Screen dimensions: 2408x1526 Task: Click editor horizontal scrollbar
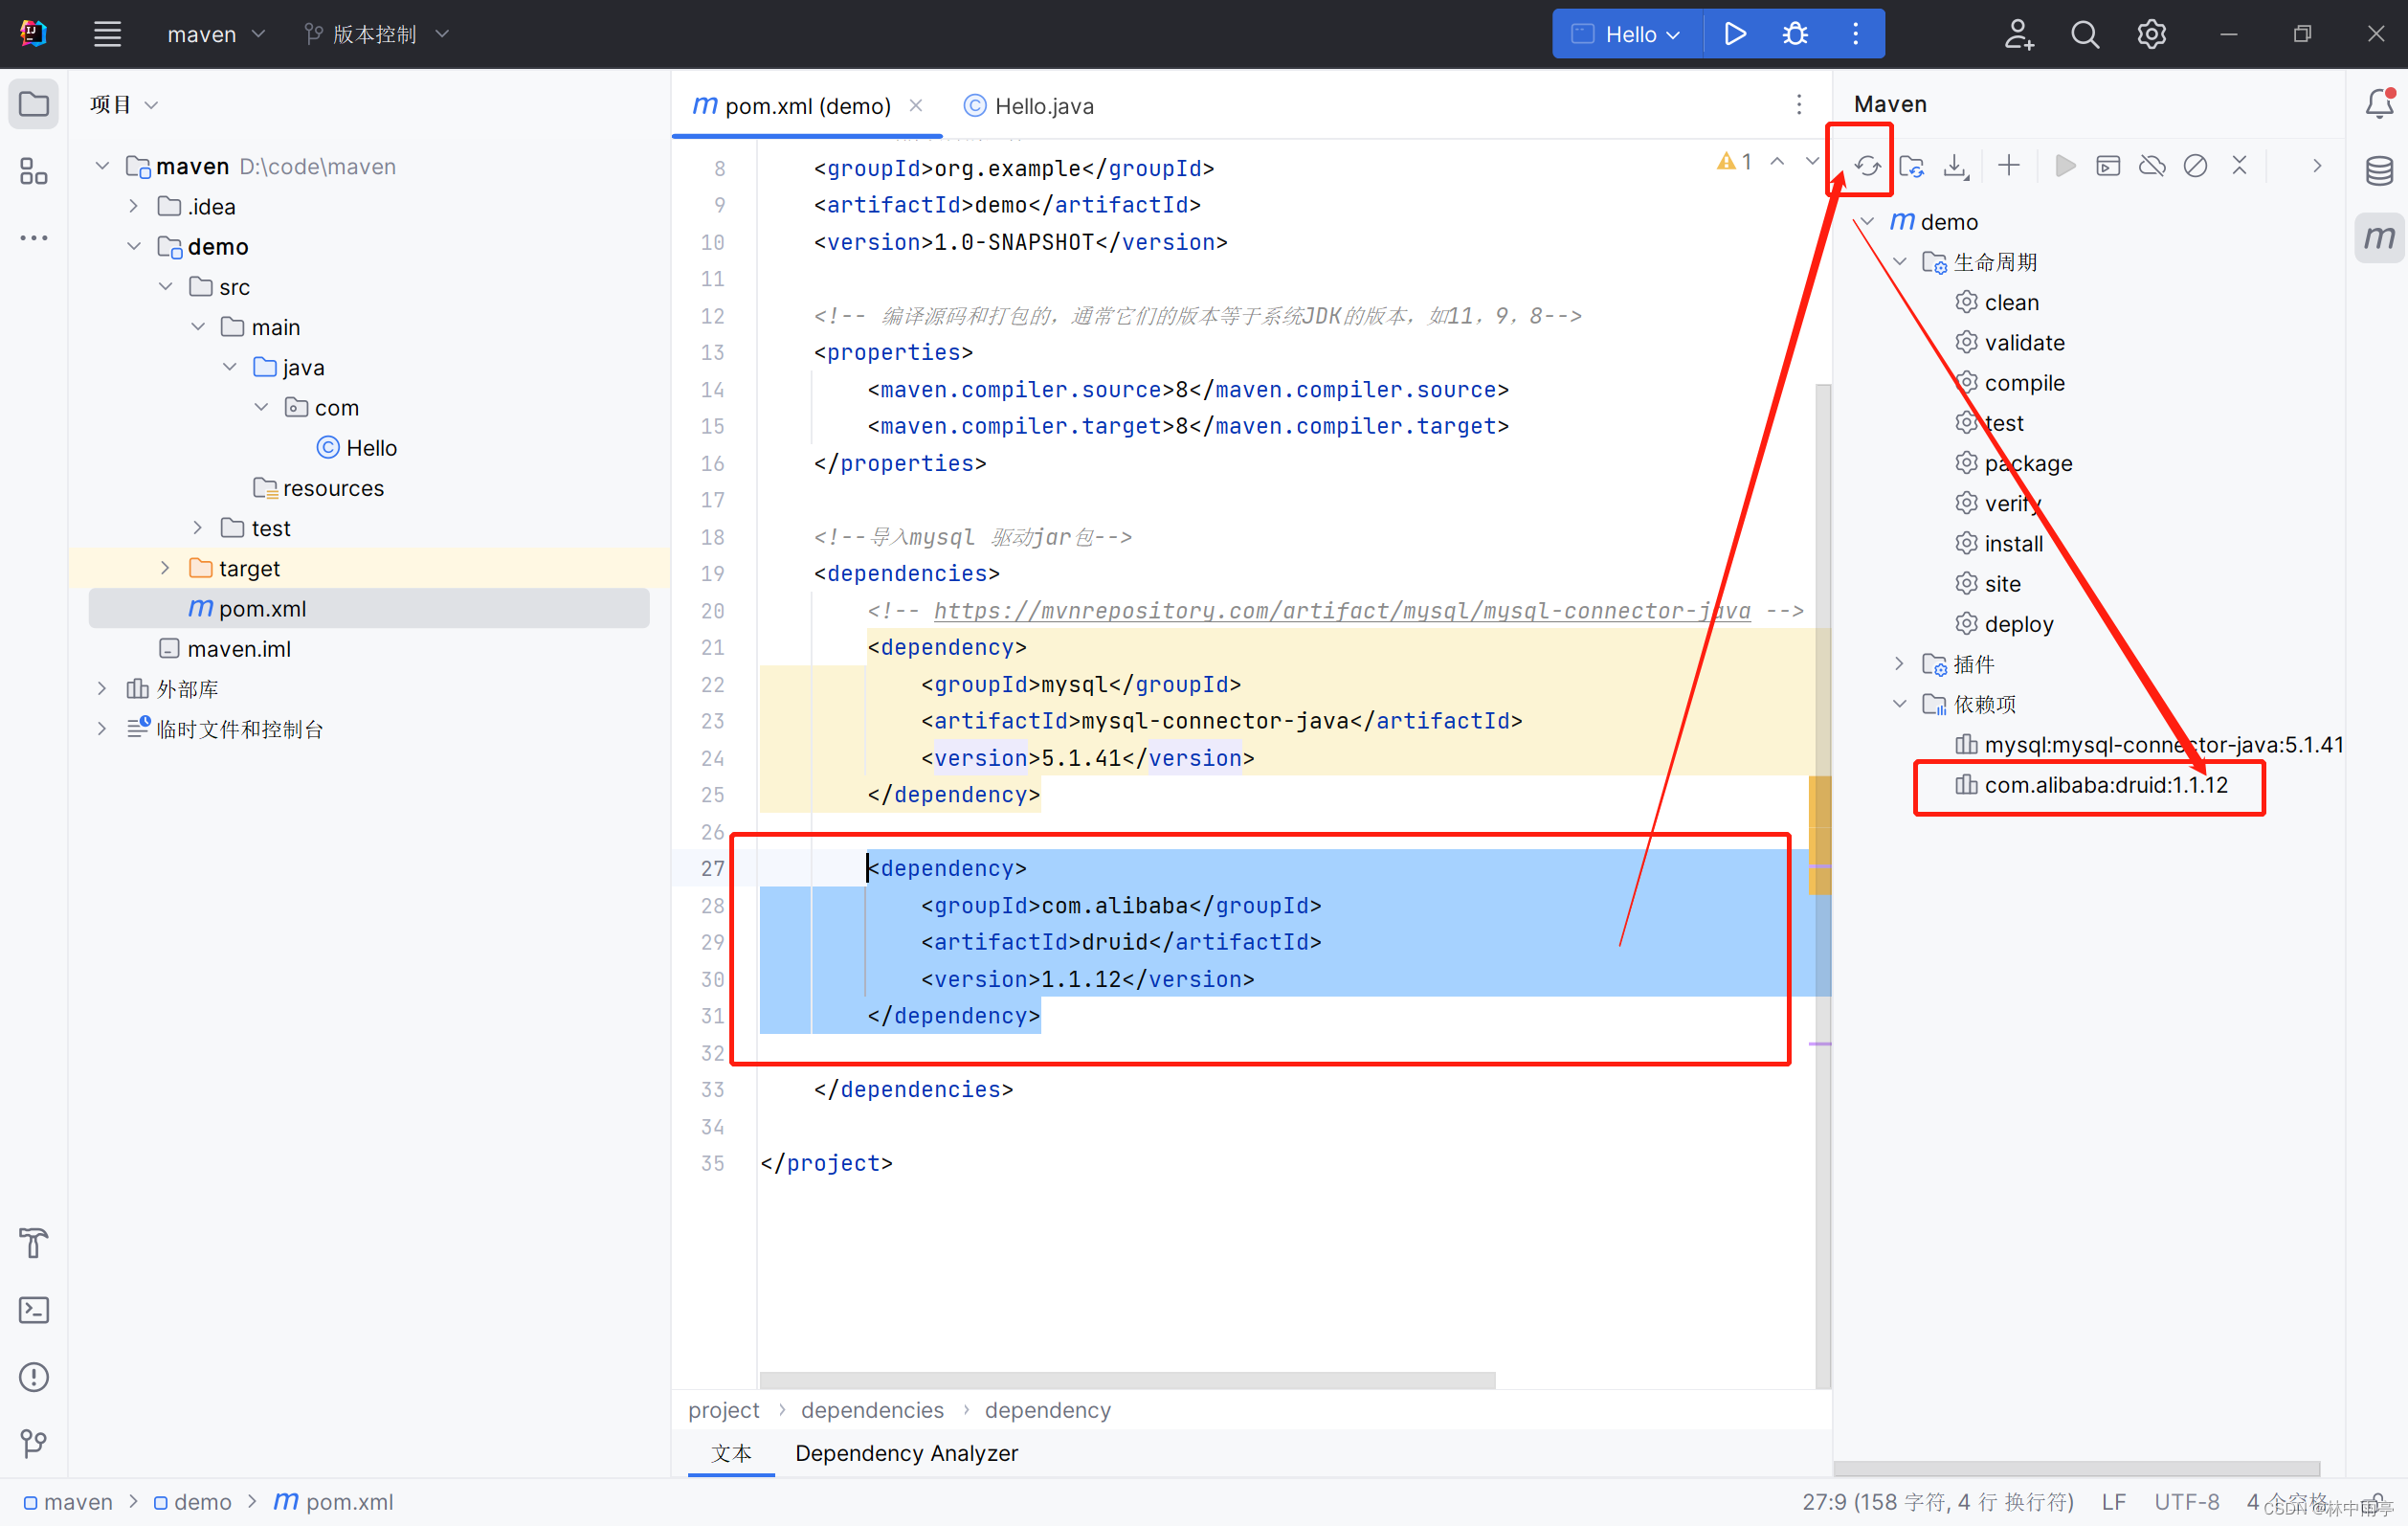tap(1127, 1380)
